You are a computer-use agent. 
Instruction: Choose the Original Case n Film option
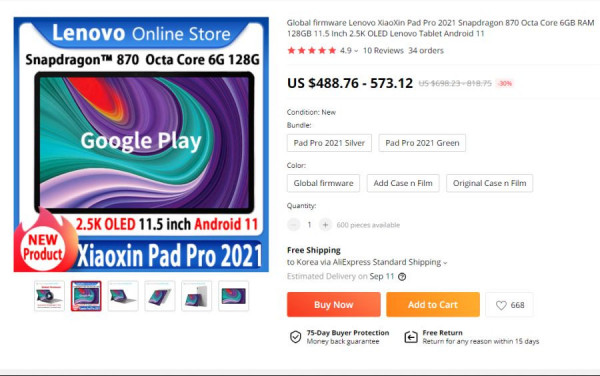(x=489, y=183)
